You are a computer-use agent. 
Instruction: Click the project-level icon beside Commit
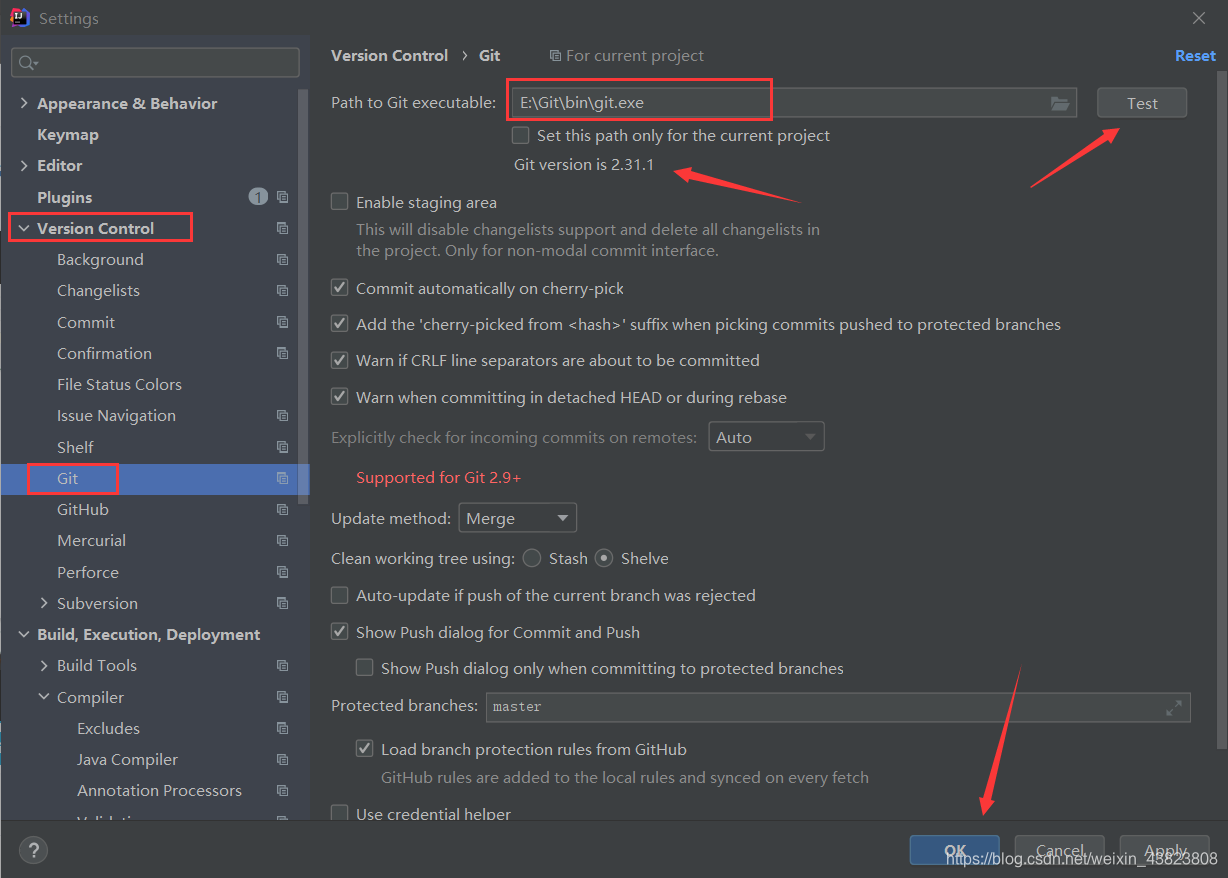tap(283, 322)
